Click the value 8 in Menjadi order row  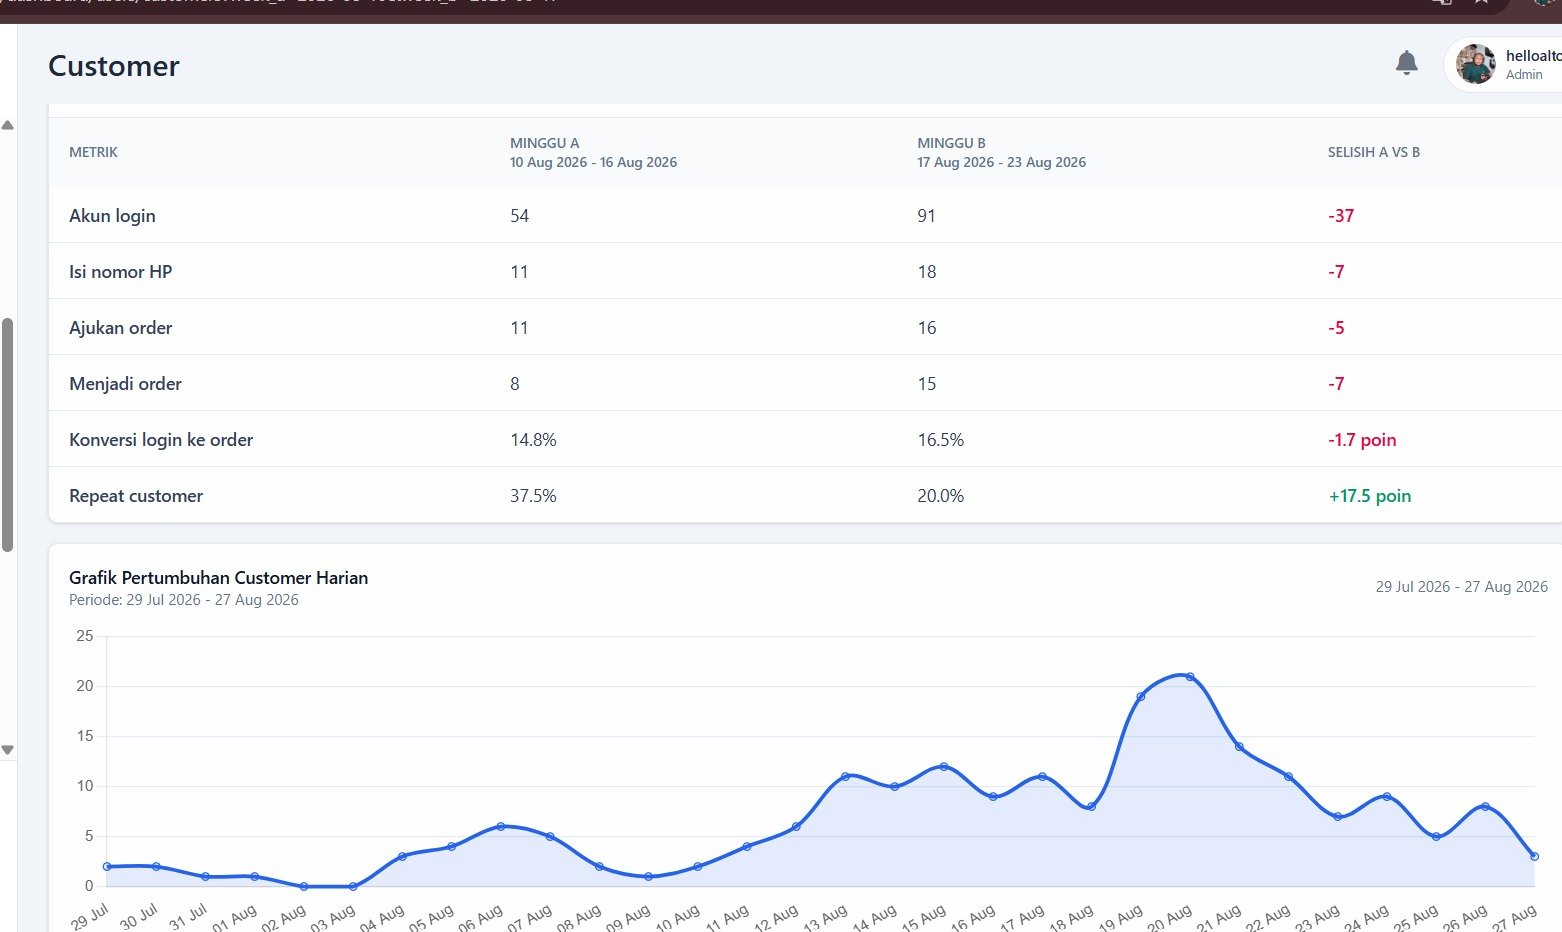[x=515, y=384]
